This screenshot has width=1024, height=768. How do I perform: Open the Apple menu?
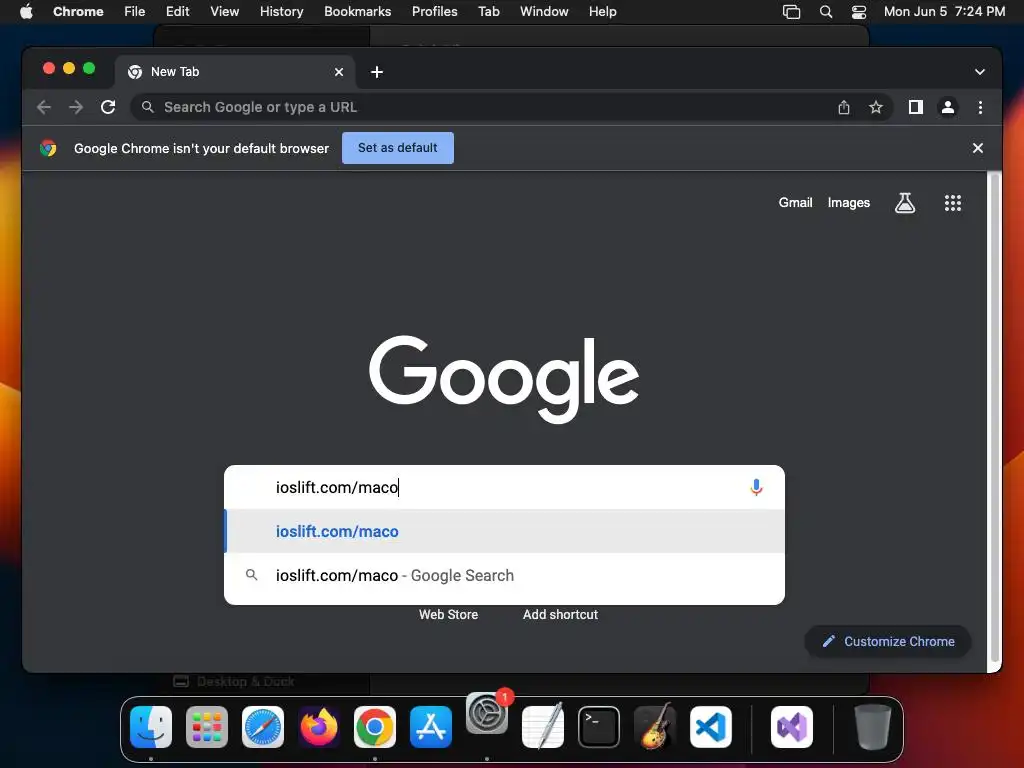coord(26,12)
